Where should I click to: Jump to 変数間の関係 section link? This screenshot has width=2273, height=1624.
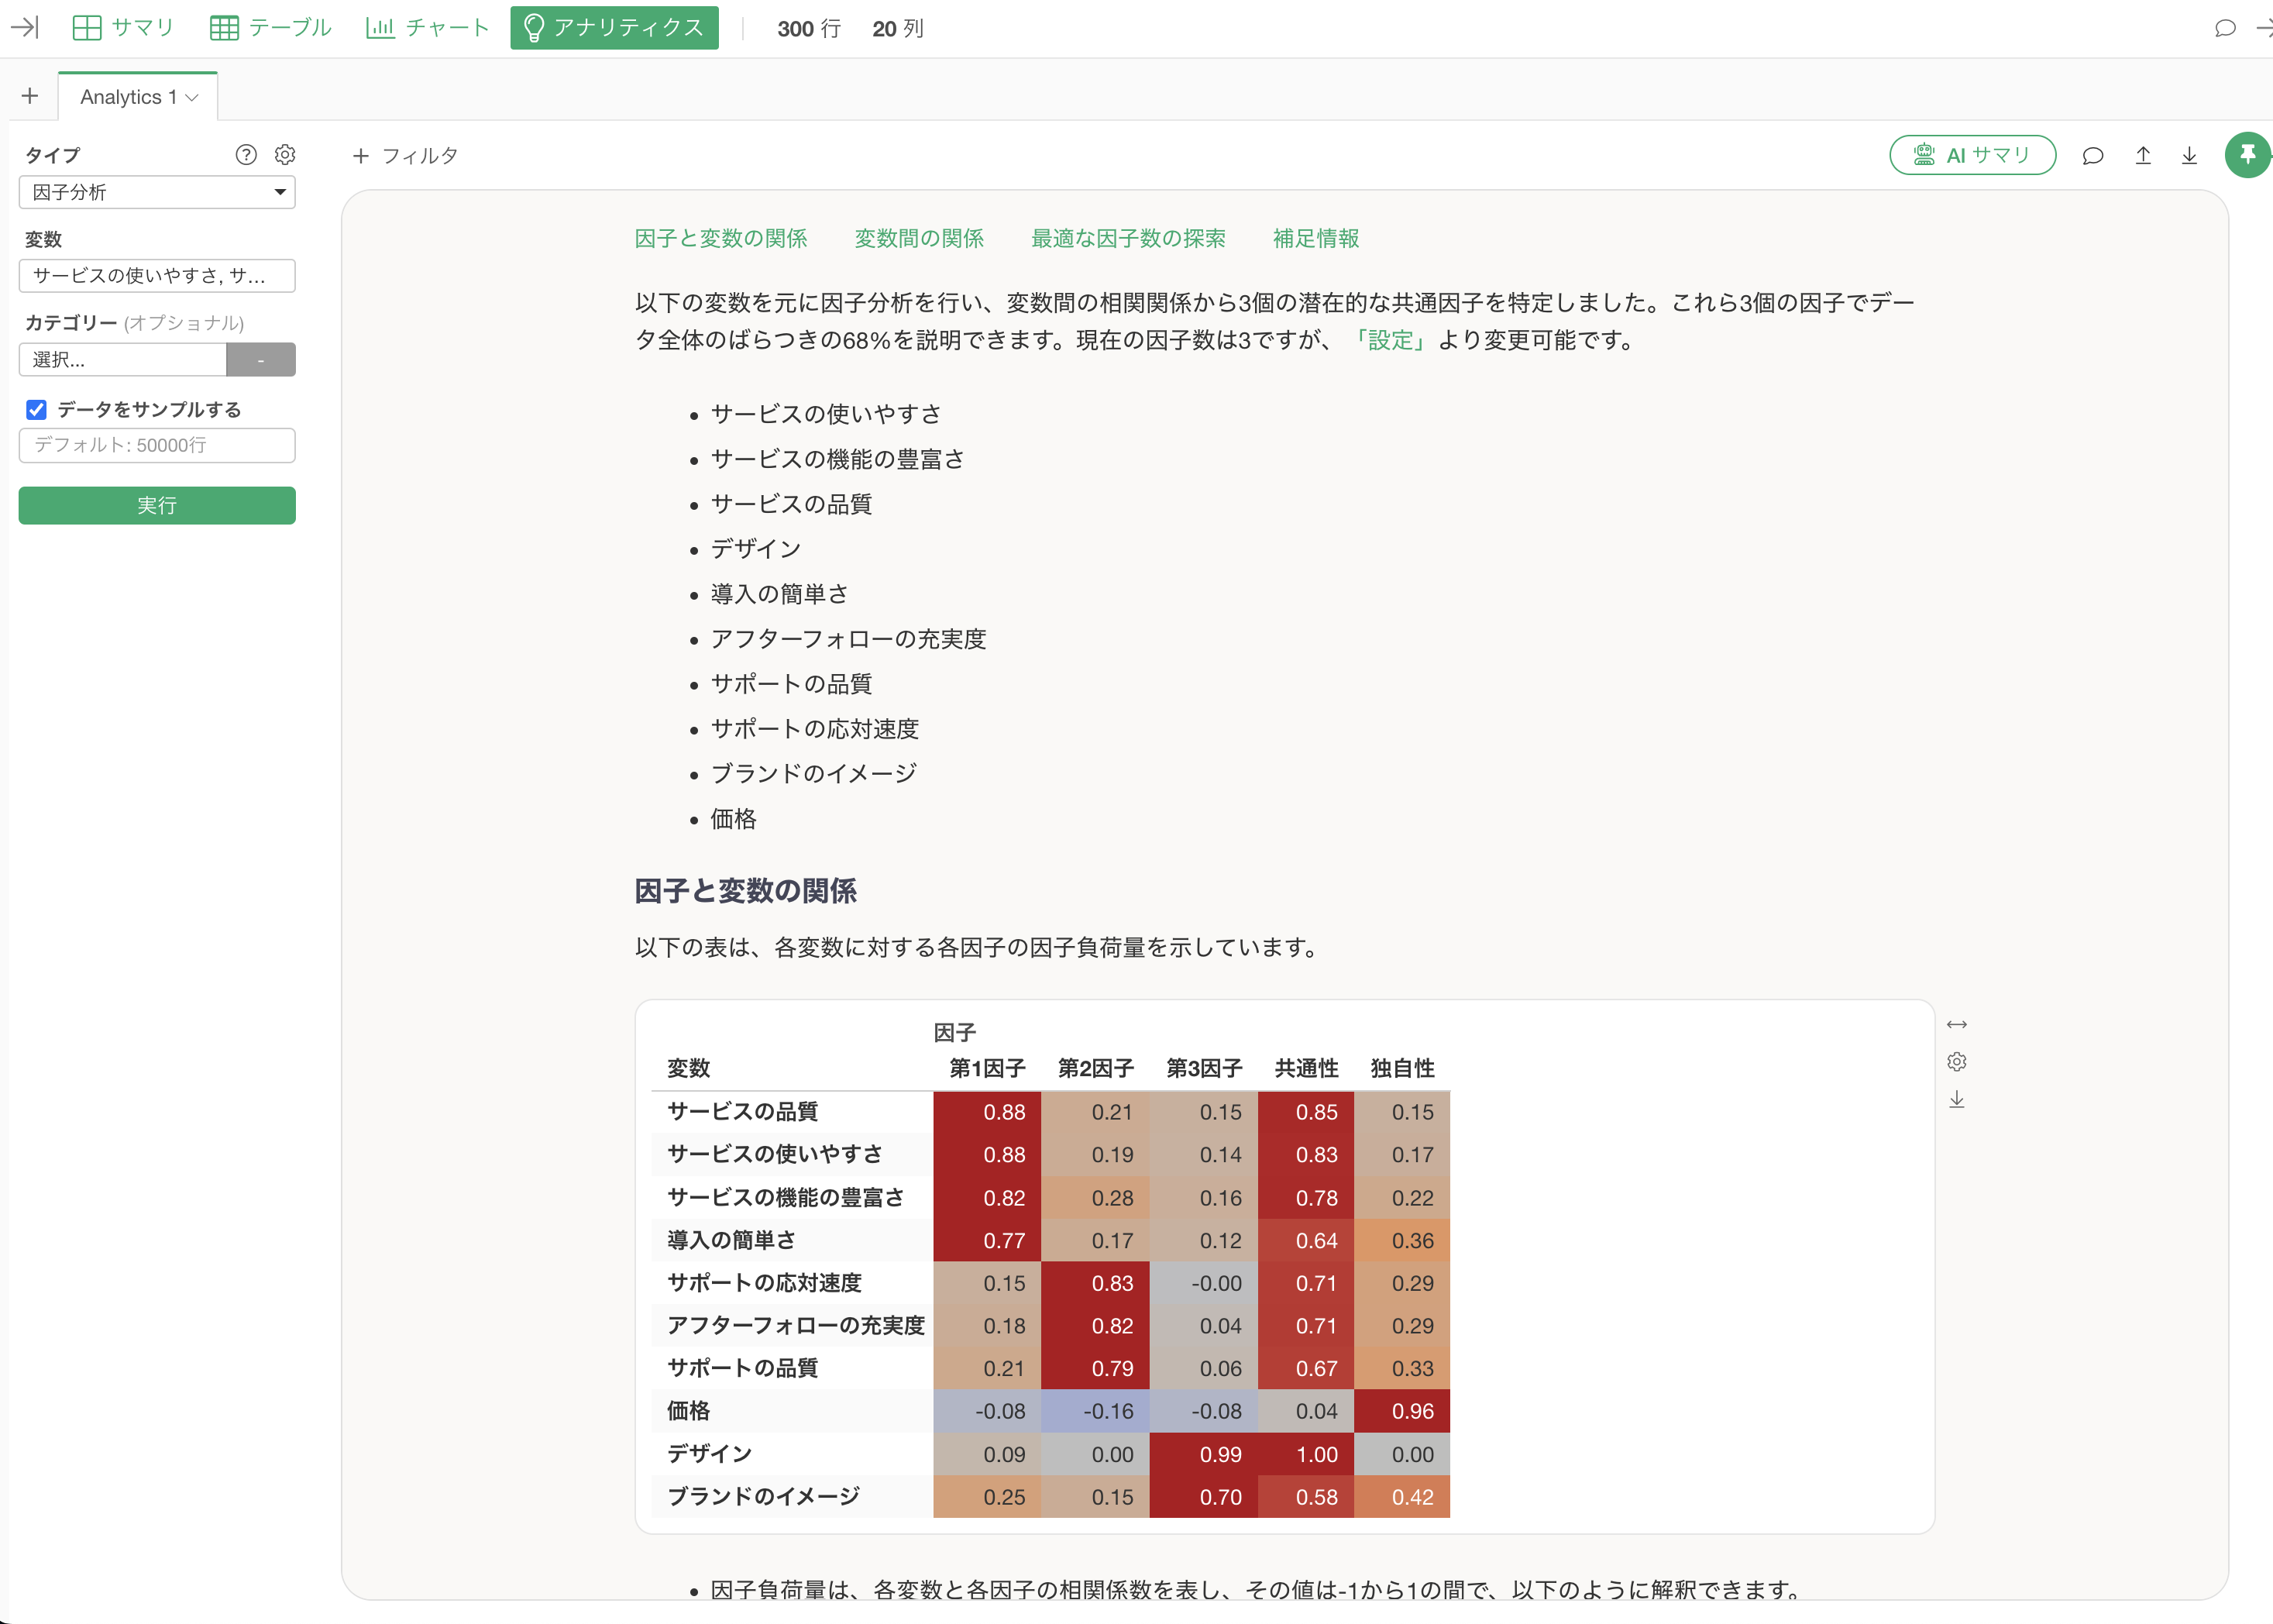click(919, 238)
